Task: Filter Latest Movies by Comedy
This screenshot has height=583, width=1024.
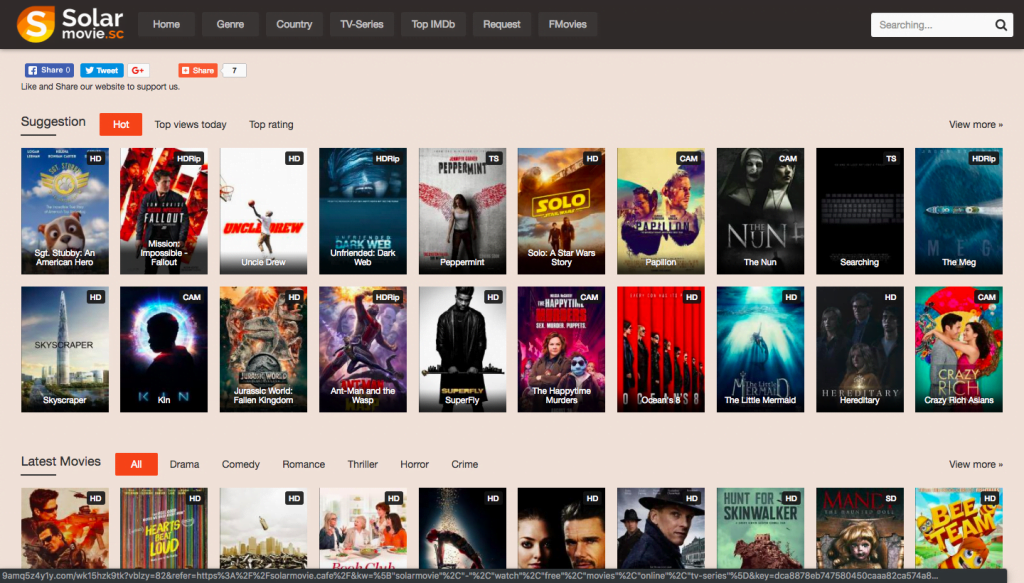Action: (241, 464)
